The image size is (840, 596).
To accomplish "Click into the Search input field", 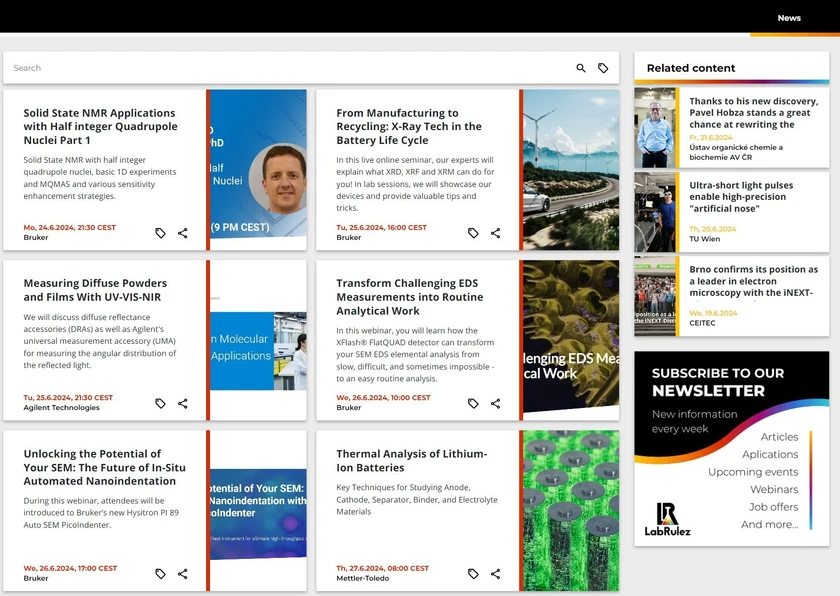I will tap(289, 68).
